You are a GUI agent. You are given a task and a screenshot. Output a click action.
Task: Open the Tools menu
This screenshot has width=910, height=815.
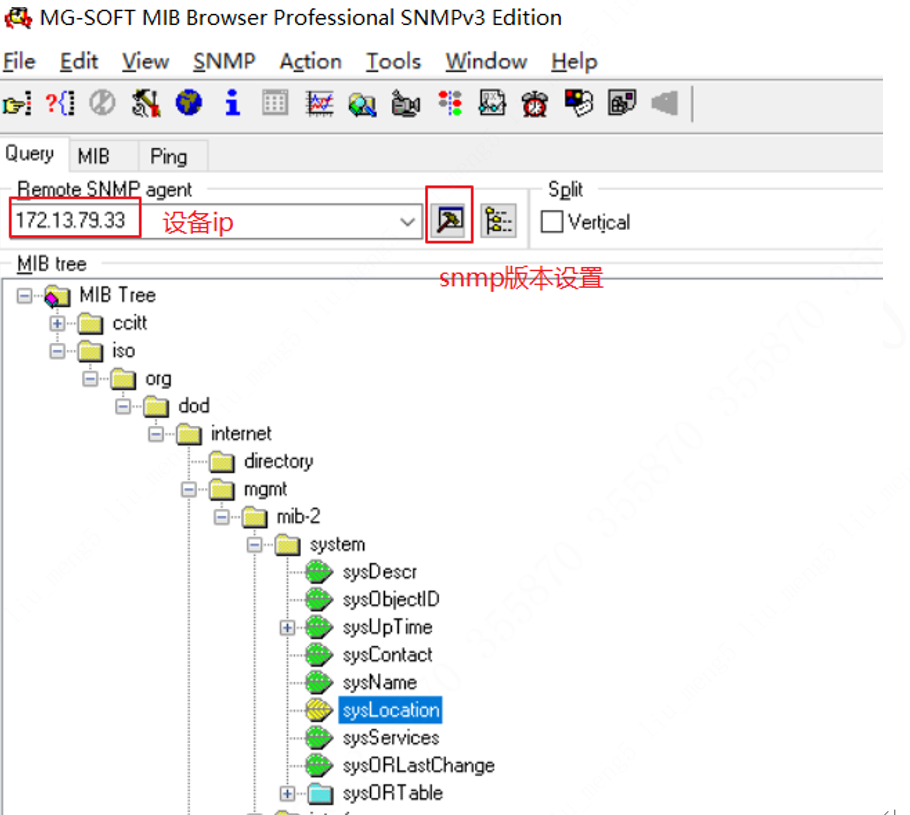pyautogui.click(x=393, y=62)
